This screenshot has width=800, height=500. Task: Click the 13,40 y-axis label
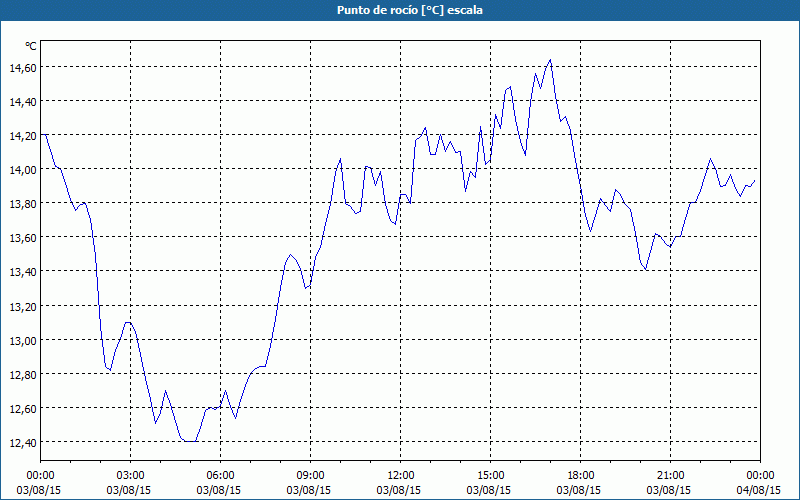click(23, 272)
